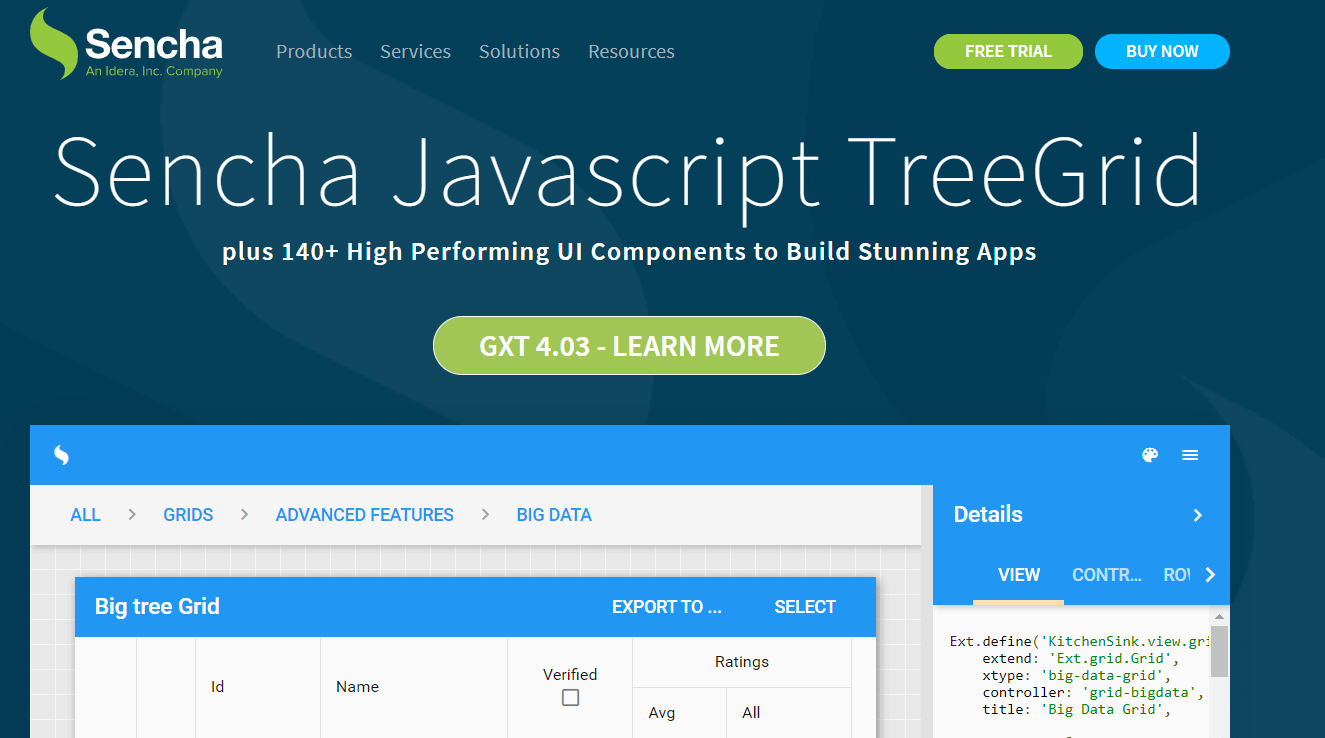Open the theme palette icon
This screenshot has width=1325, height=738.
[1150, 455]
